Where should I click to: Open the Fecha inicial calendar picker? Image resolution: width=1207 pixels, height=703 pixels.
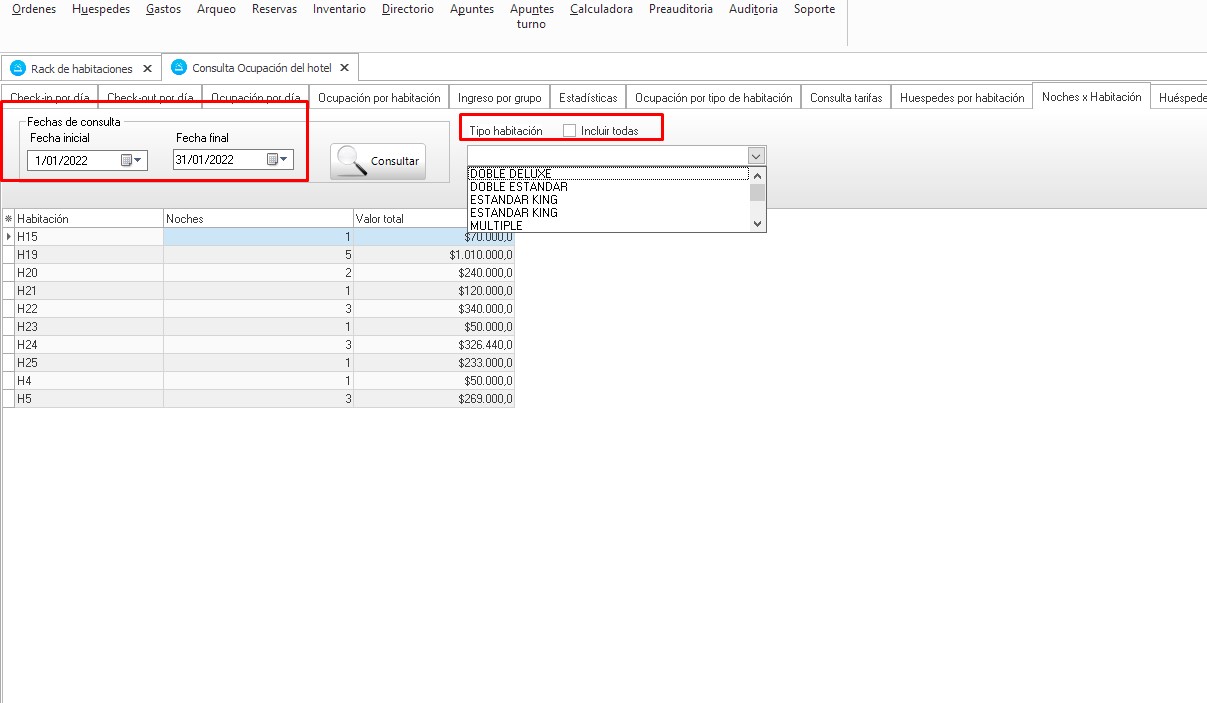coord(132,160)
